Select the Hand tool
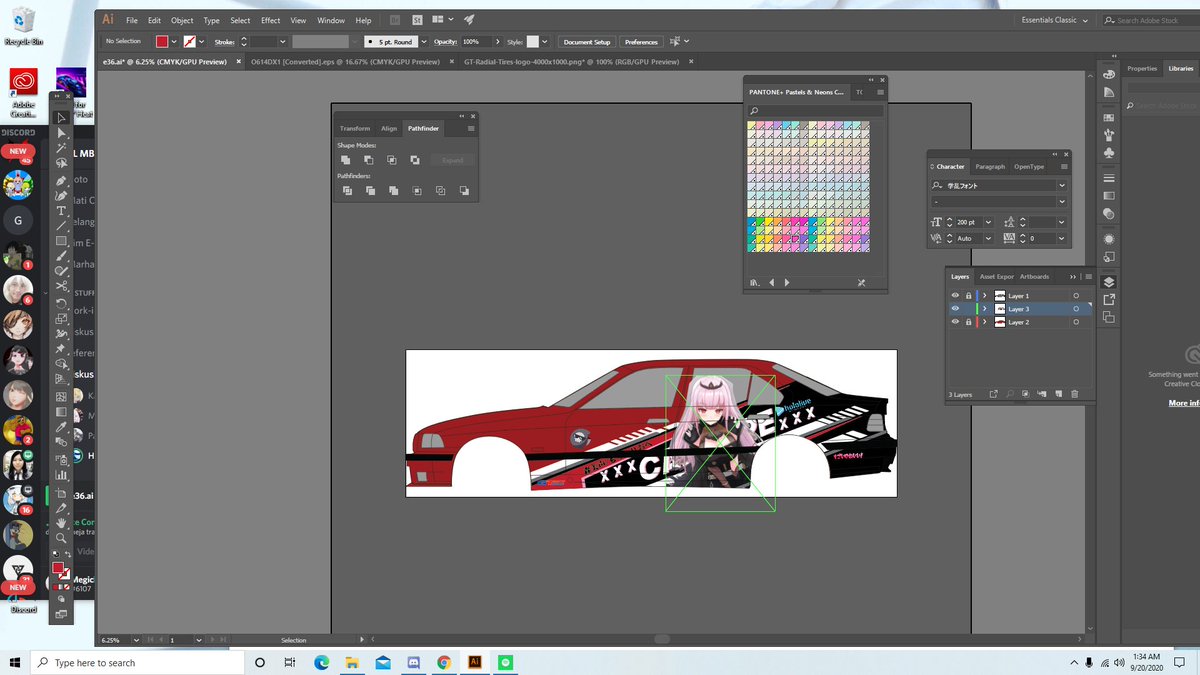This screenshot has height=675, width=1200. (x=62, y=522)
